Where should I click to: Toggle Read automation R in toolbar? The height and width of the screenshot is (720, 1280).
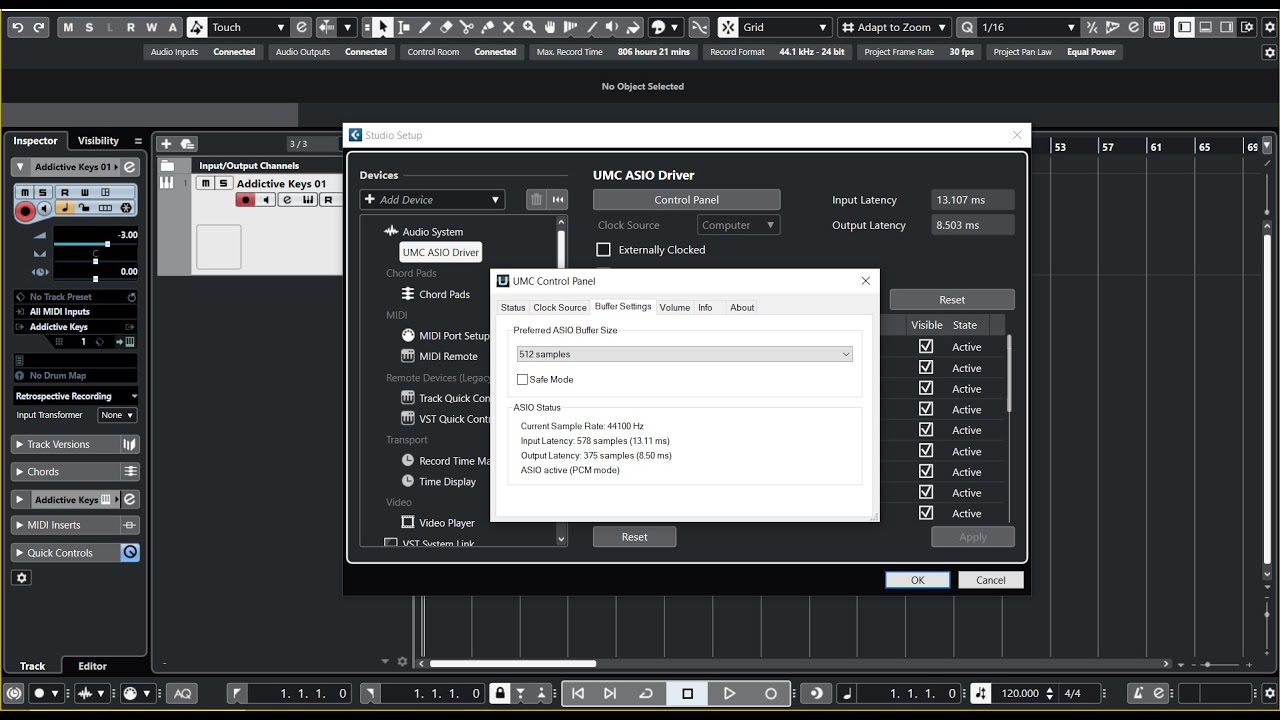[130, 27]
